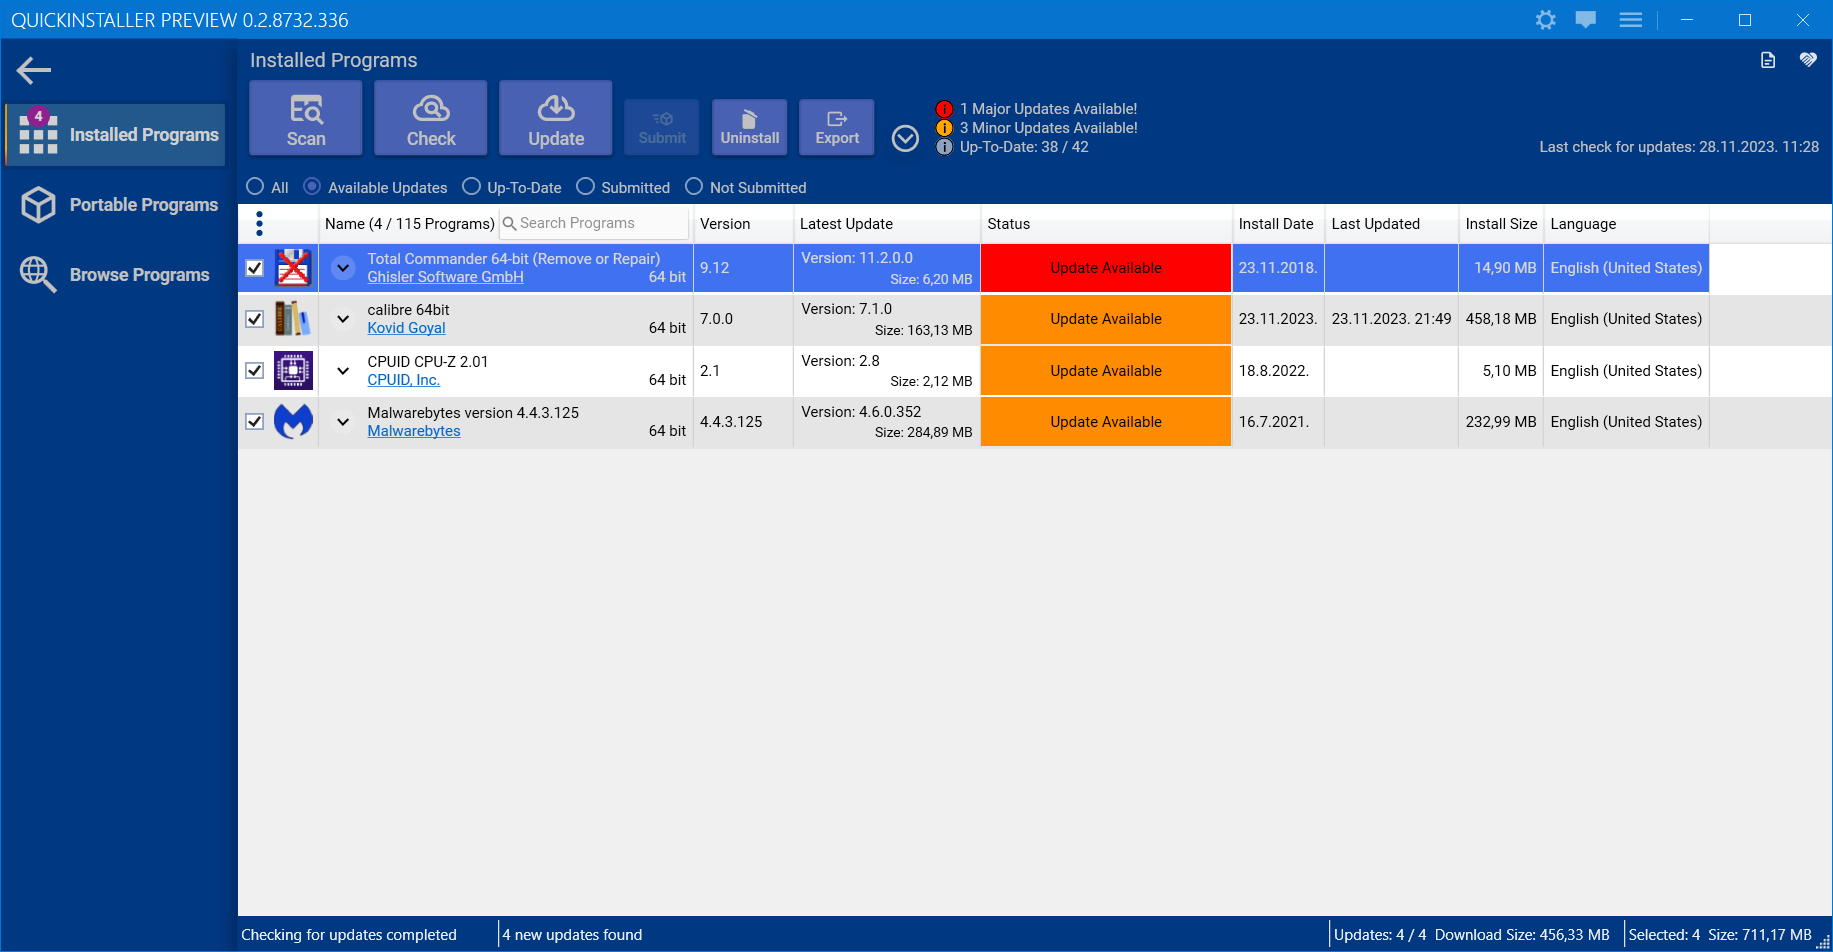Open Malwarebytes publisher link
Image resolution: width=1833 pixels, height=952 pixels.
(x=414, y=431)
